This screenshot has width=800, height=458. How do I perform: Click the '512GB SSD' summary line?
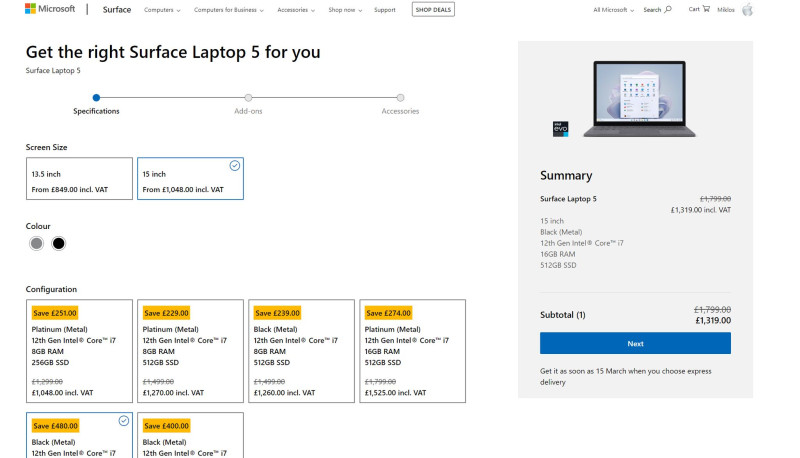[558, 265]
